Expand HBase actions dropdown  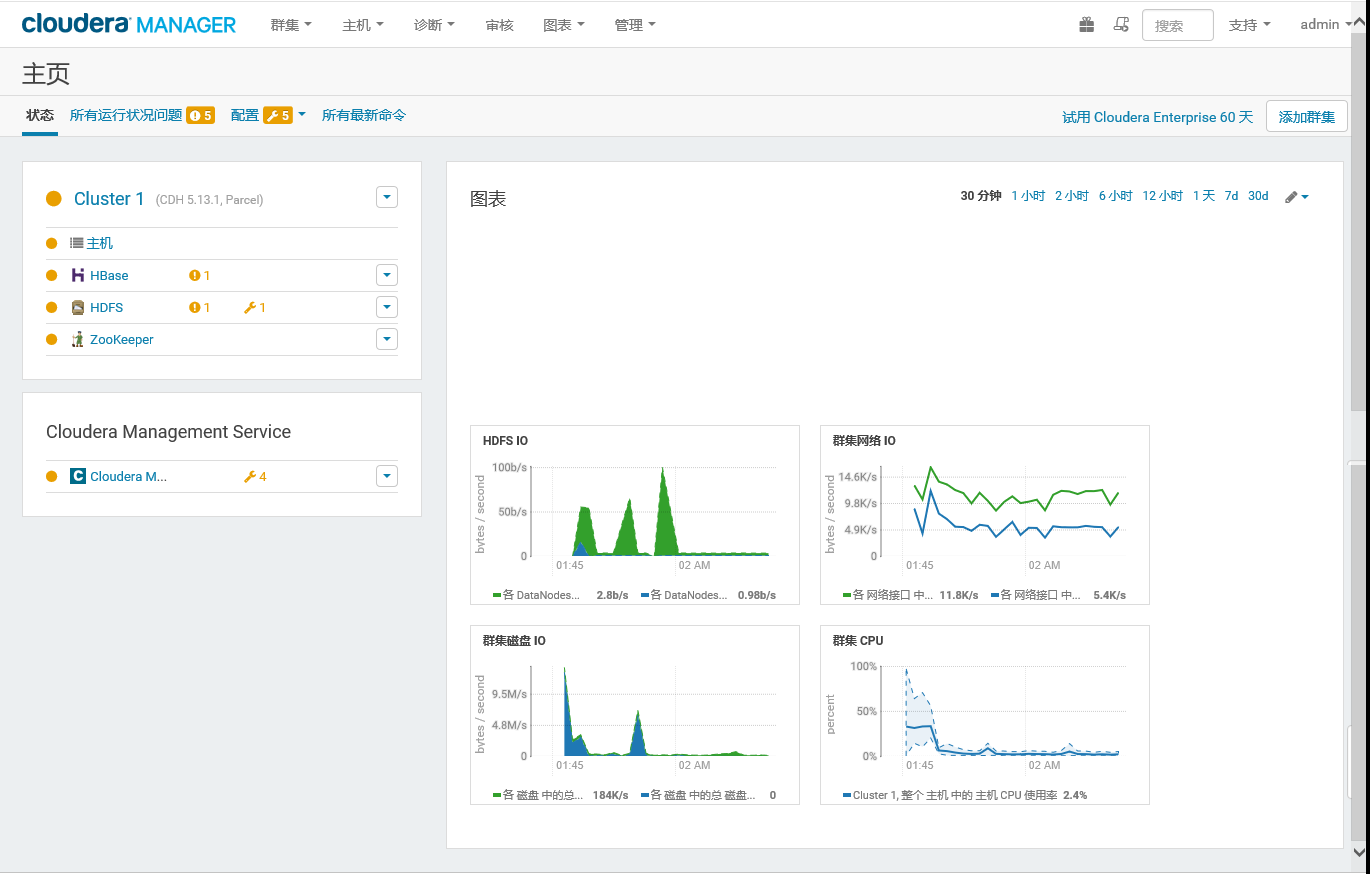pos(387,275)
